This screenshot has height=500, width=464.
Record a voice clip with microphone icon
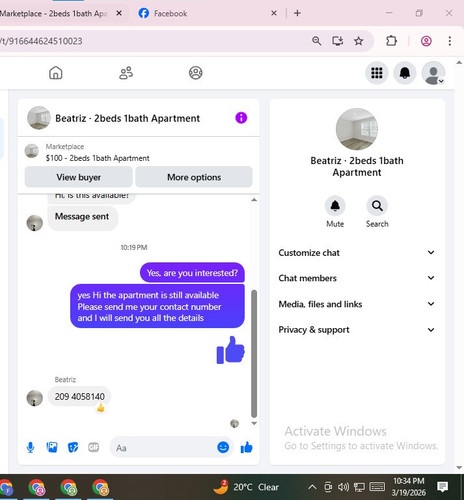point(30,447)
